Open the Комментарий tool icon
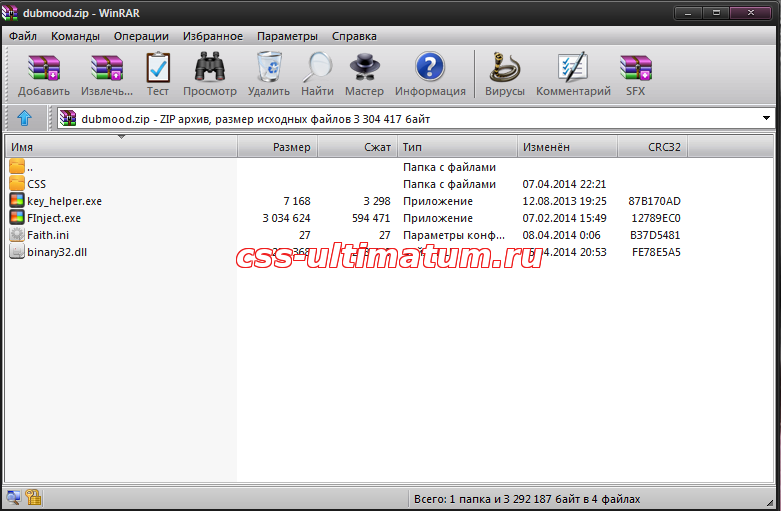 (573, 67)
